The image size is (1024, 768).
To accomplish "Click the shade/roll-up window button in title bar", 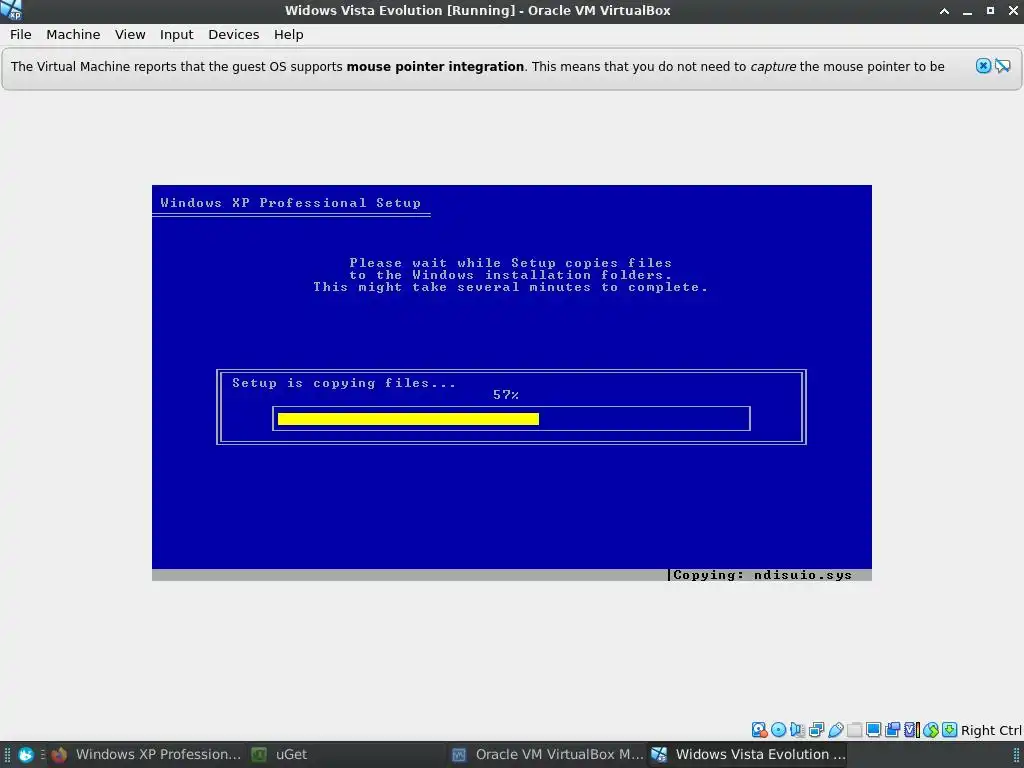I will point(944,10).
